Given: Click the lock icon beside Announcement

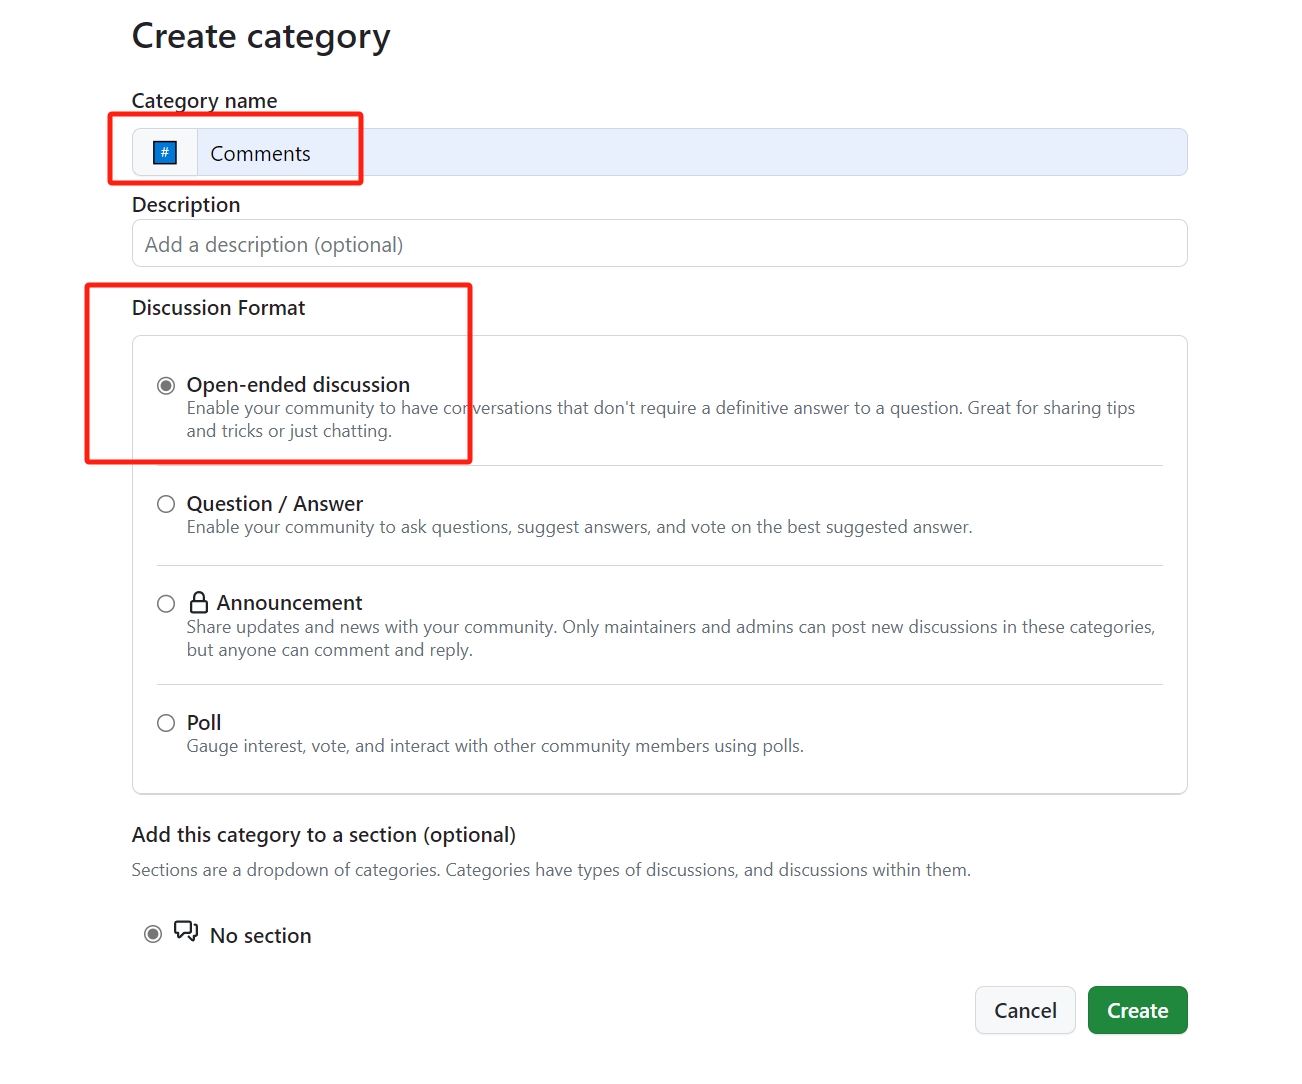Looking at the screenshot, I should coord(199,602).
